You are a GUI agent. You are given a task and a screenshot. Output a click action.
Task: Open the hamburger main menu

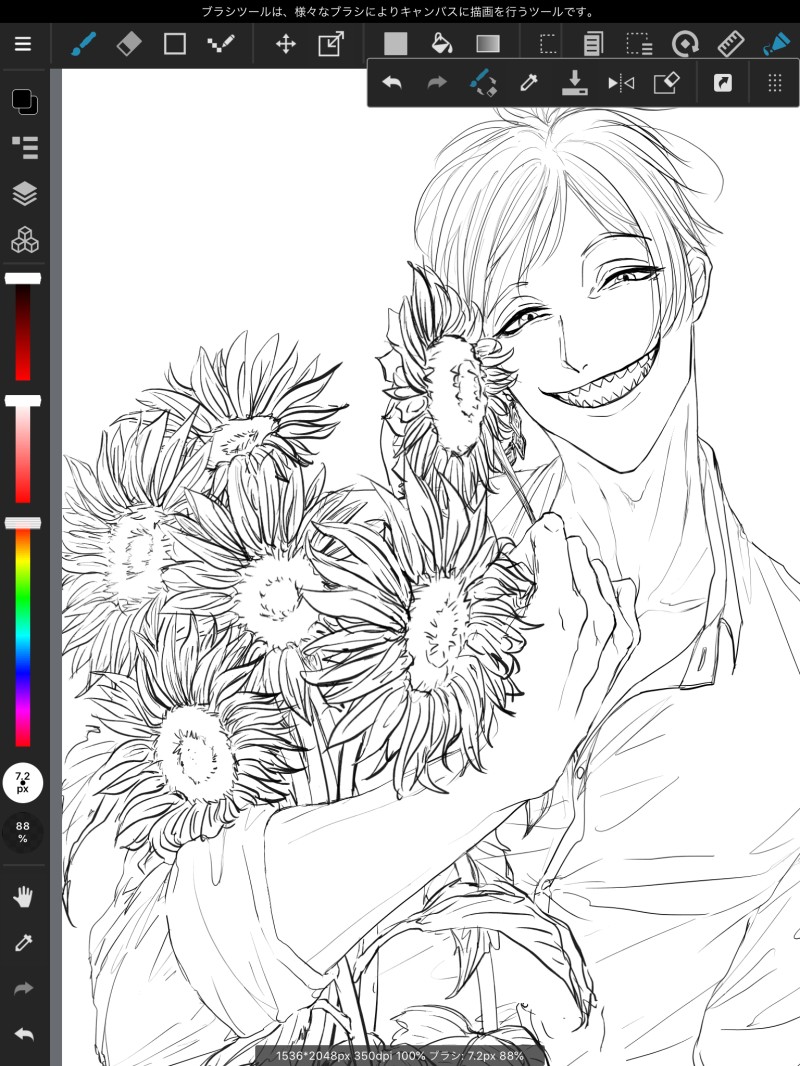click(23, 44)
